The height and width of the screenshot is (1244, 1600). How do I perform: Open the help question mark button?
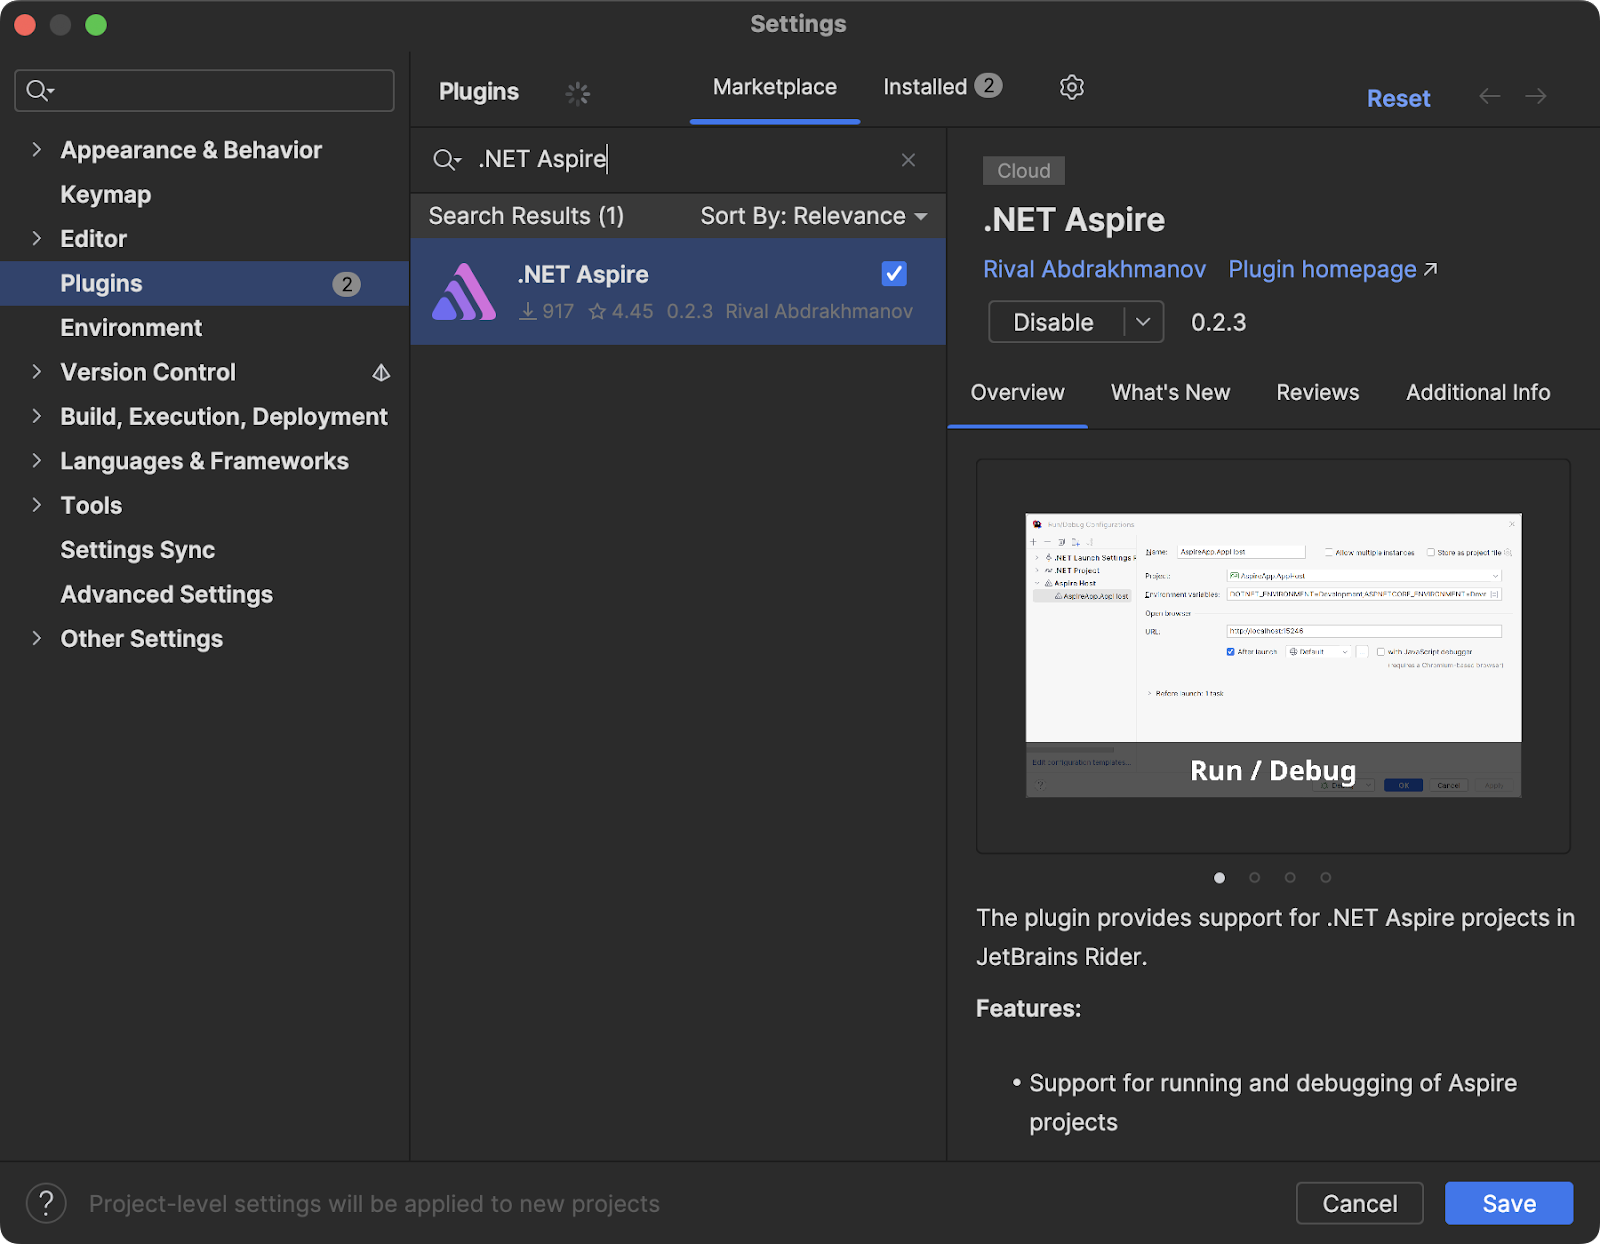46,1203
